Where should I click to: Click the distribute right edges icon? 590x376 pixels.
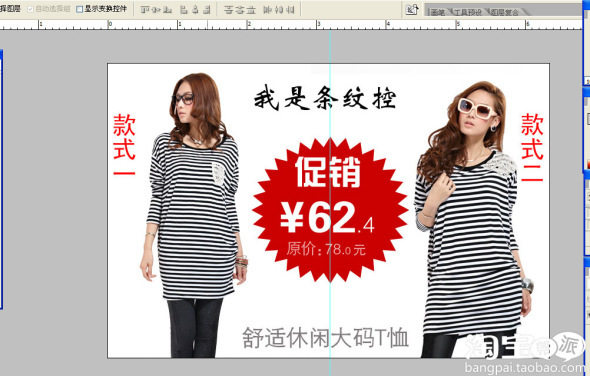coord(290,10)
